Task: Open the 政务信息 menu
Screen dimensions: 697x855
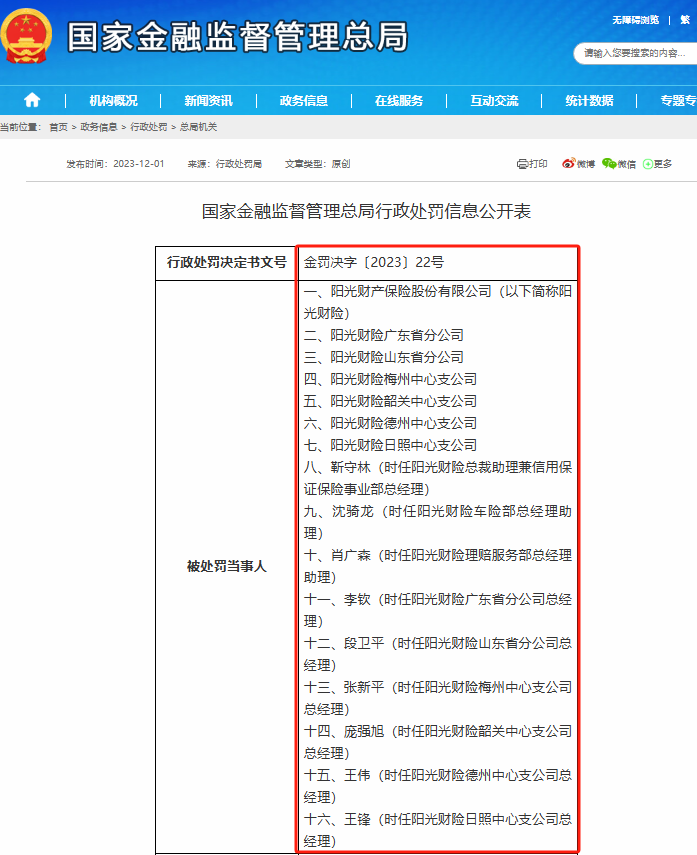Action: pos(304,100)
